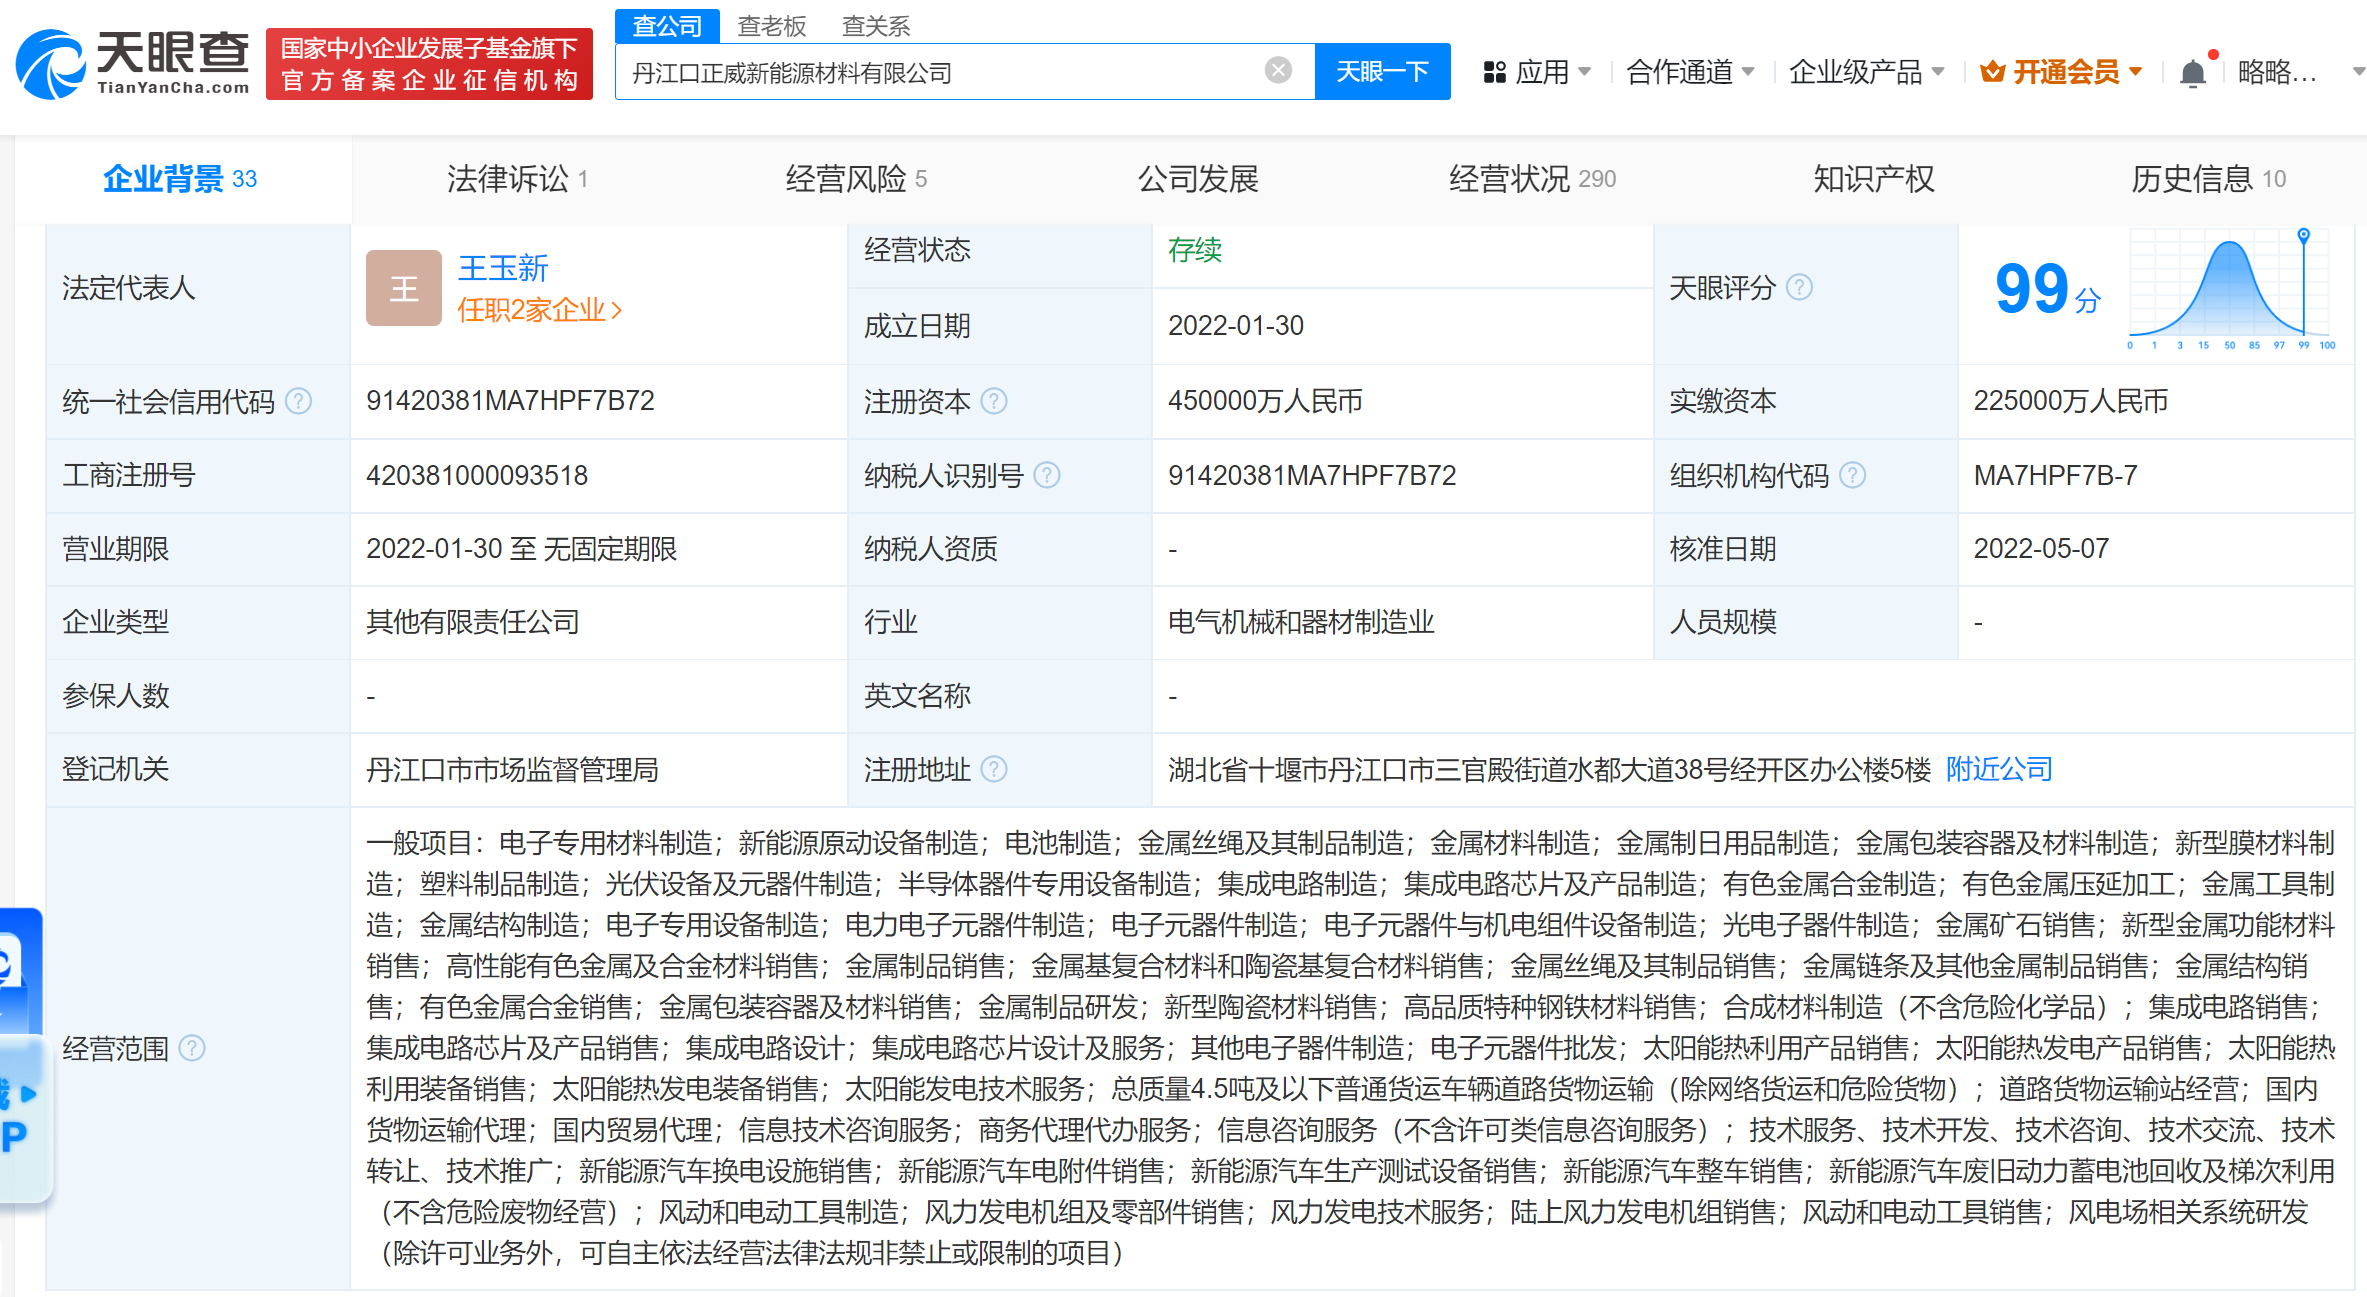Open the 企业背景 tab
This screenshot has height=1297, width=2367.
[181, 179]
